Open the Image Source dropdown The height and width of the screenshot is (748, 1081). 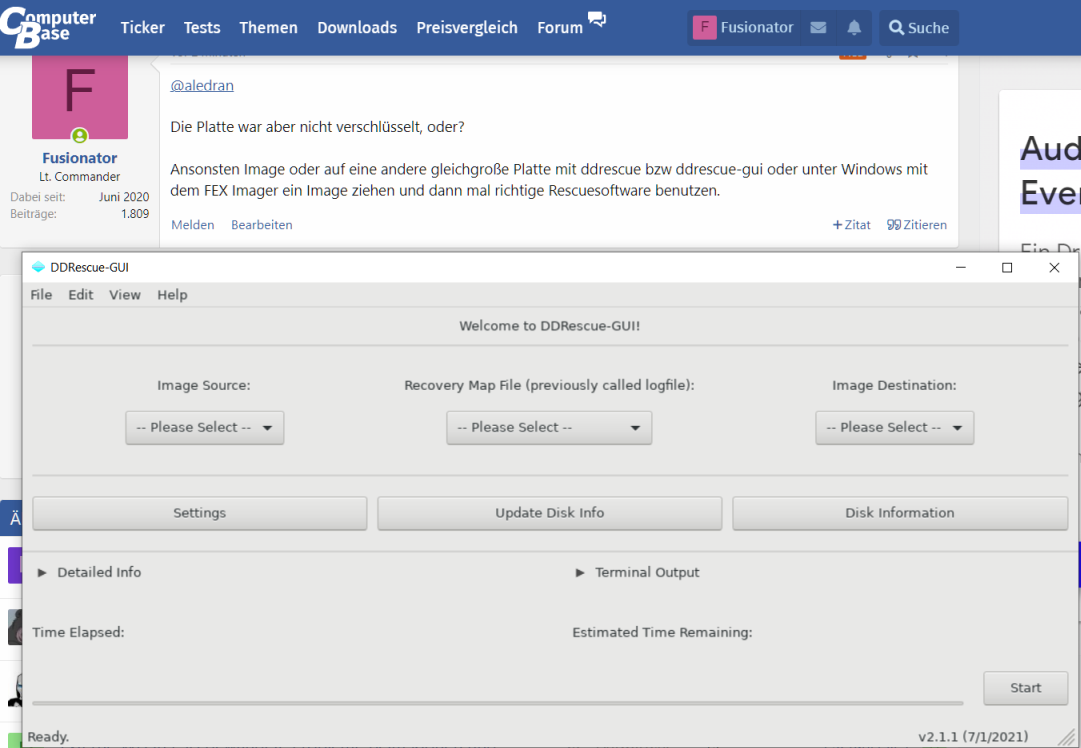pyautogui.click(x=205, y=428)
